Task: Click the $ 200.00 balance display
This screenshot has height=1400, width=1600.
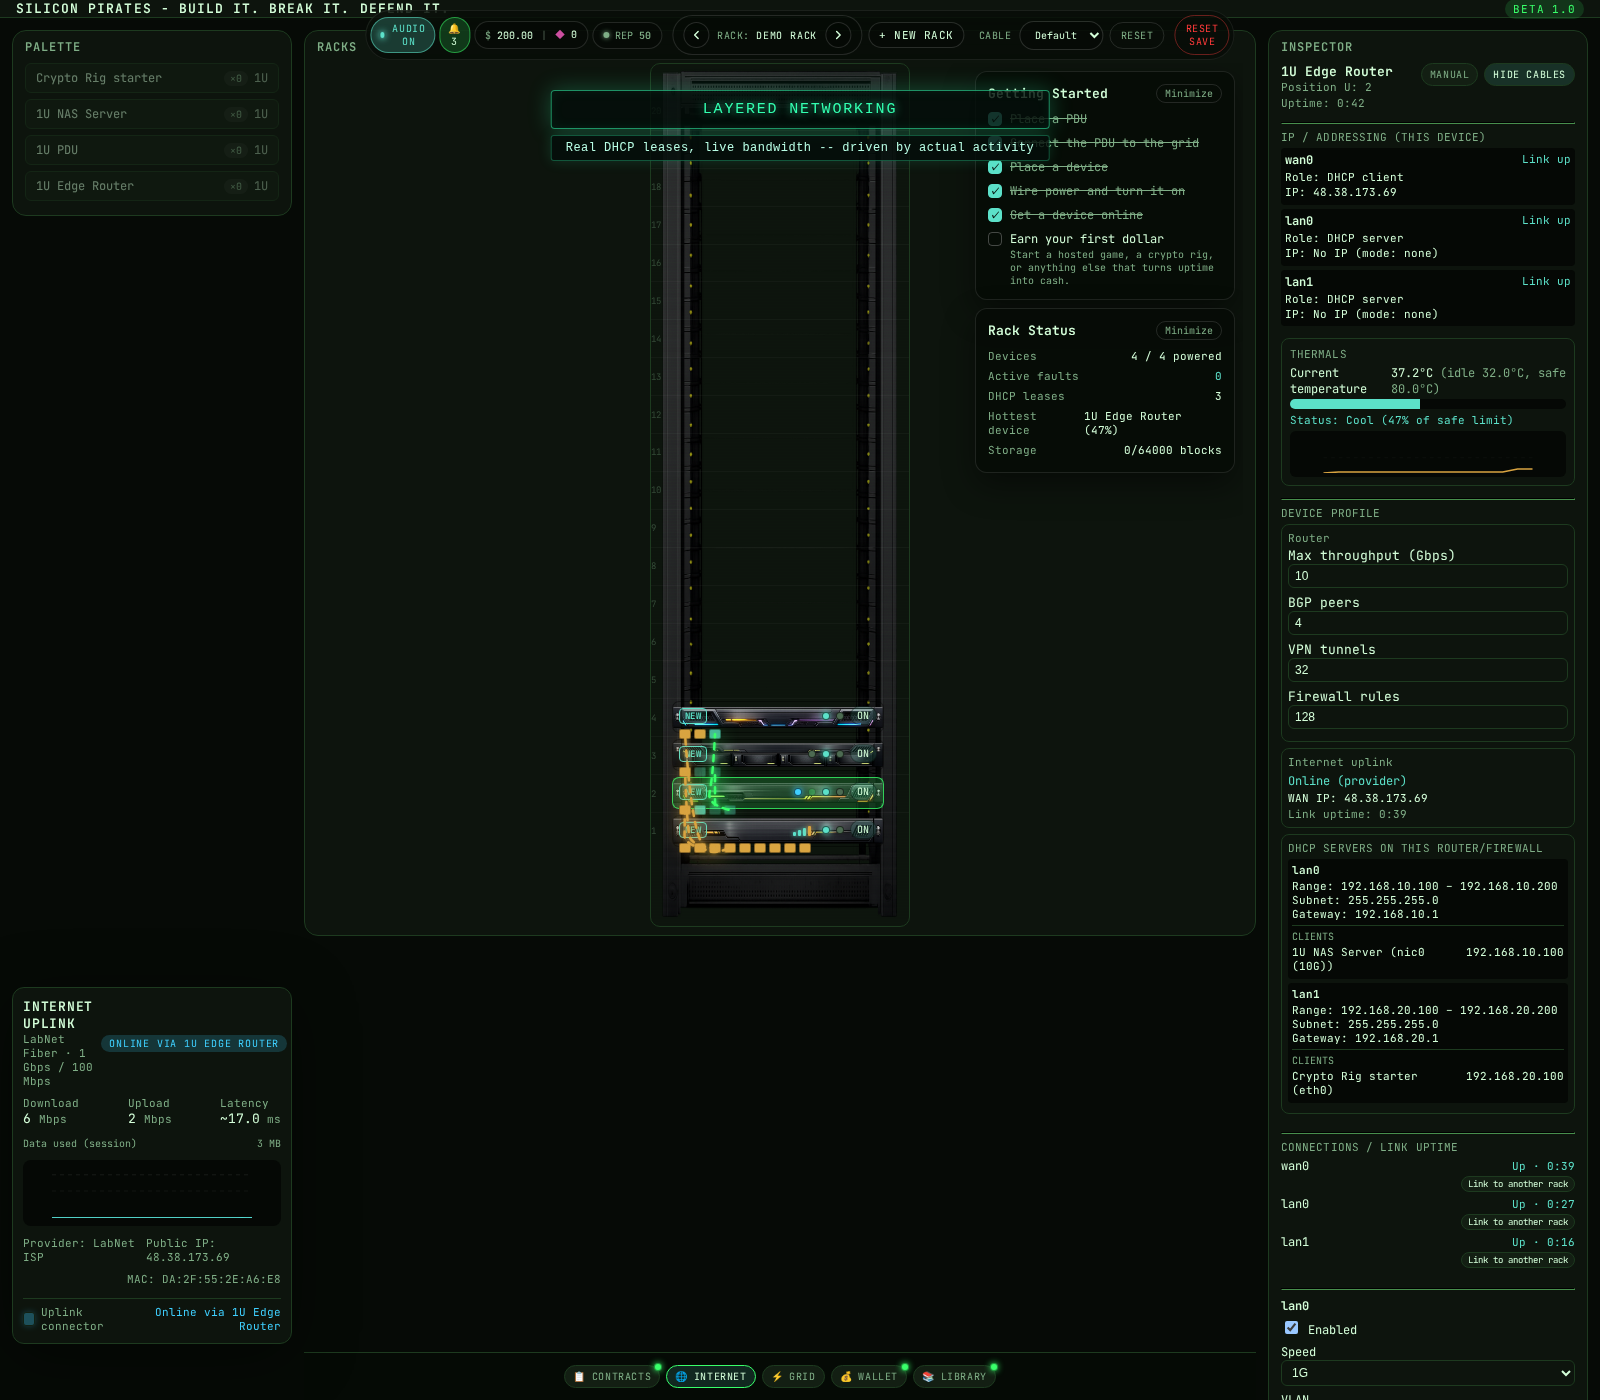Action: pos(509,35)
